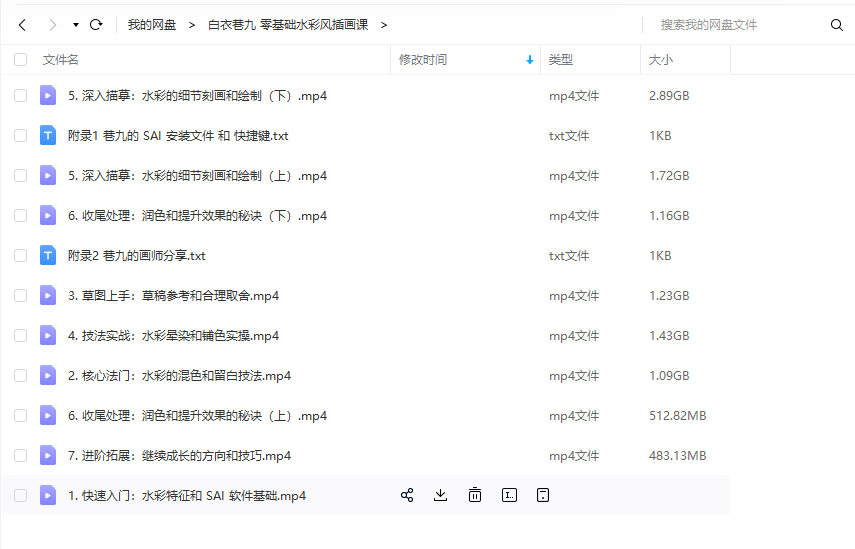The width and height of the screenshot is (855, 549).
Task: Click the back navigation arrow
Action: (x=22, y=24)
